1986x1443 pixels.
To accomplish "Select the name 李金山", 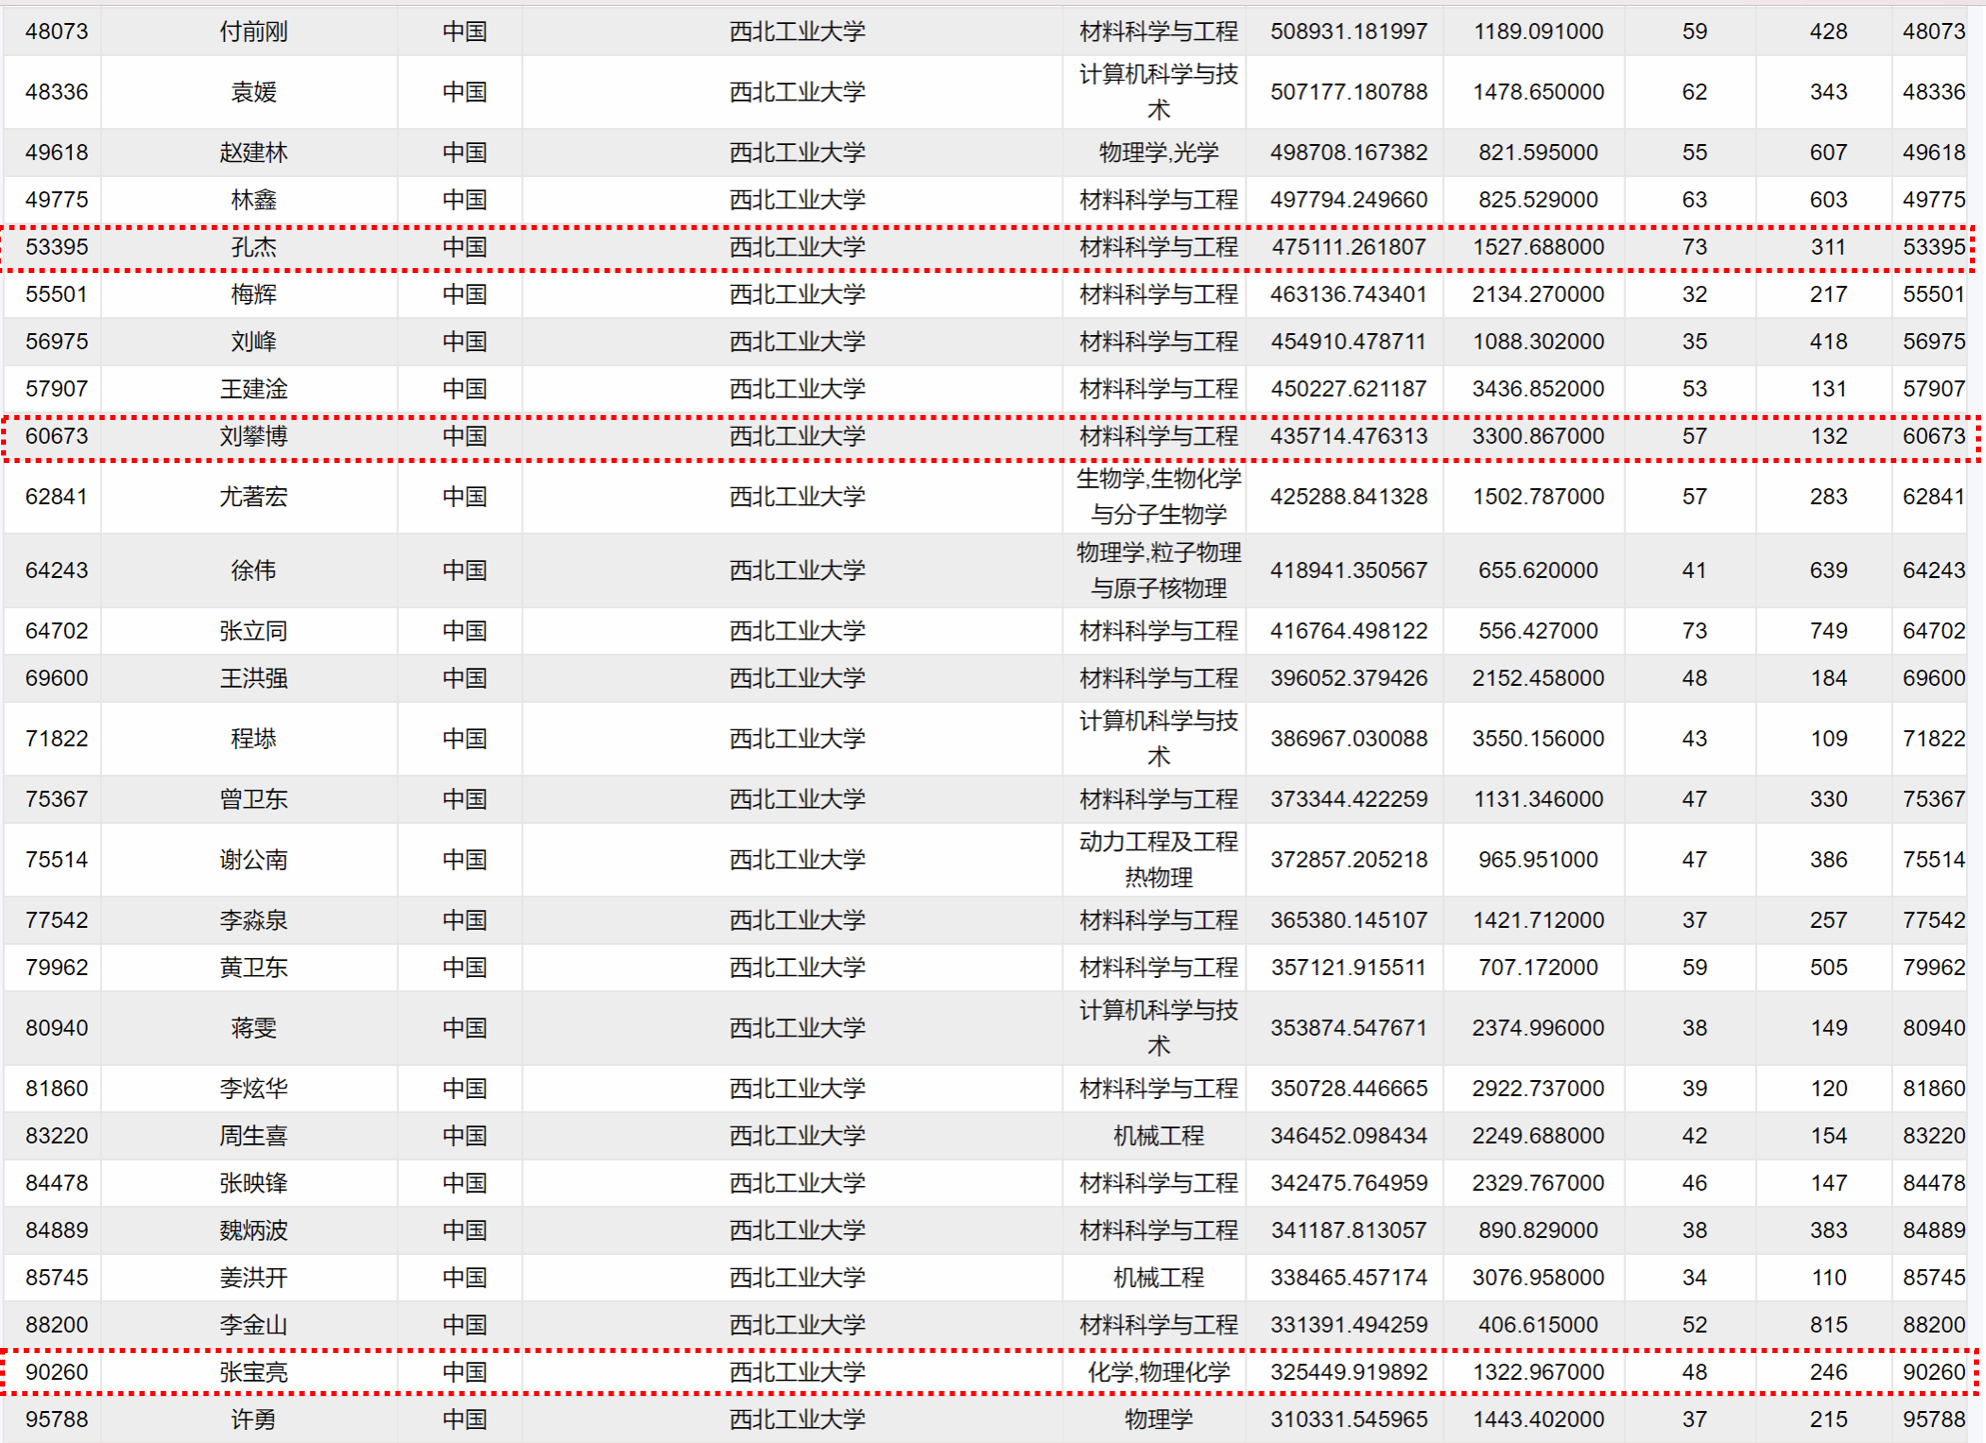I will 253,1325.
